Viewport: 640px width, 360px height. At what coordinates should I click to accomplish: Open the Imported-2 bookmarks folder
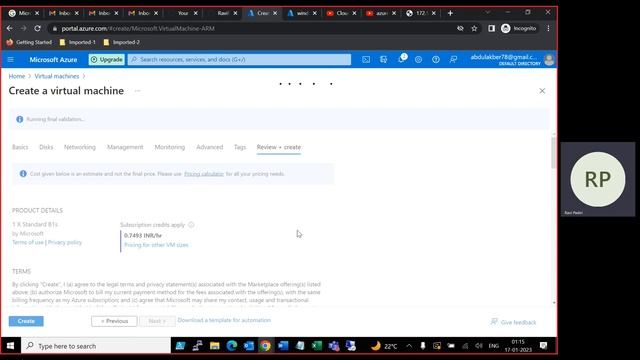(x=122, y=42)
